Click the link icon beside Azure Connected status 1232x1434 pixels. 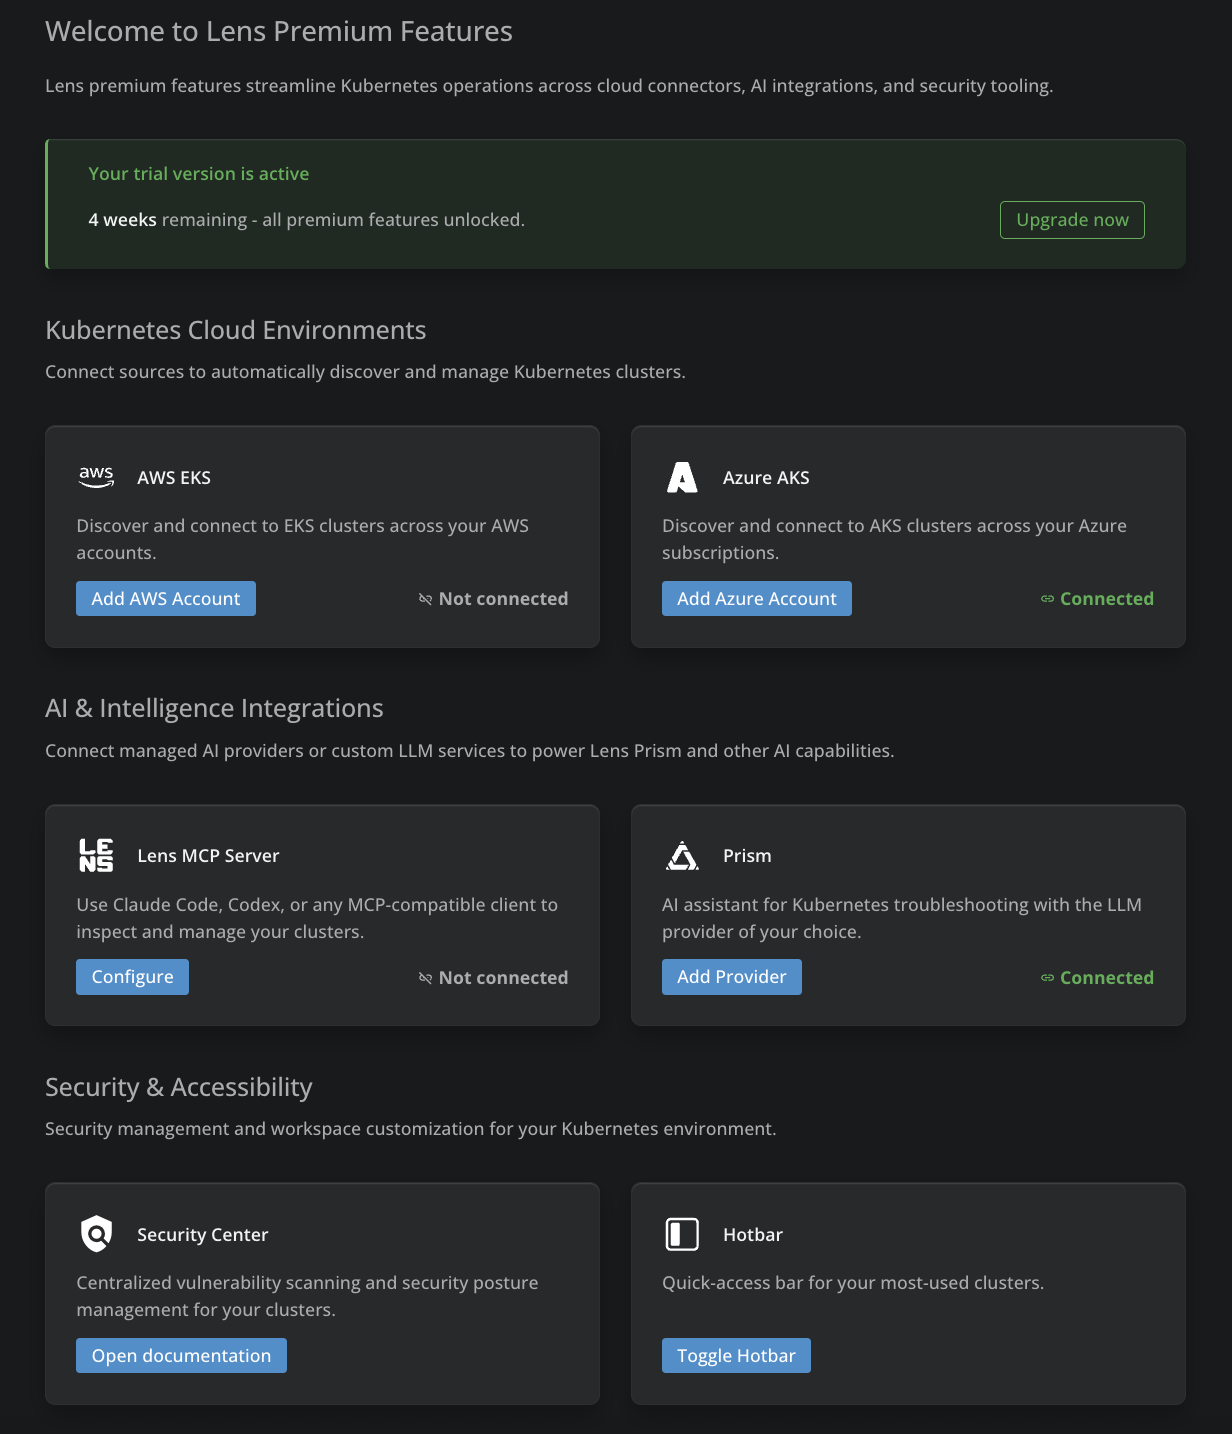[1047, 599]
